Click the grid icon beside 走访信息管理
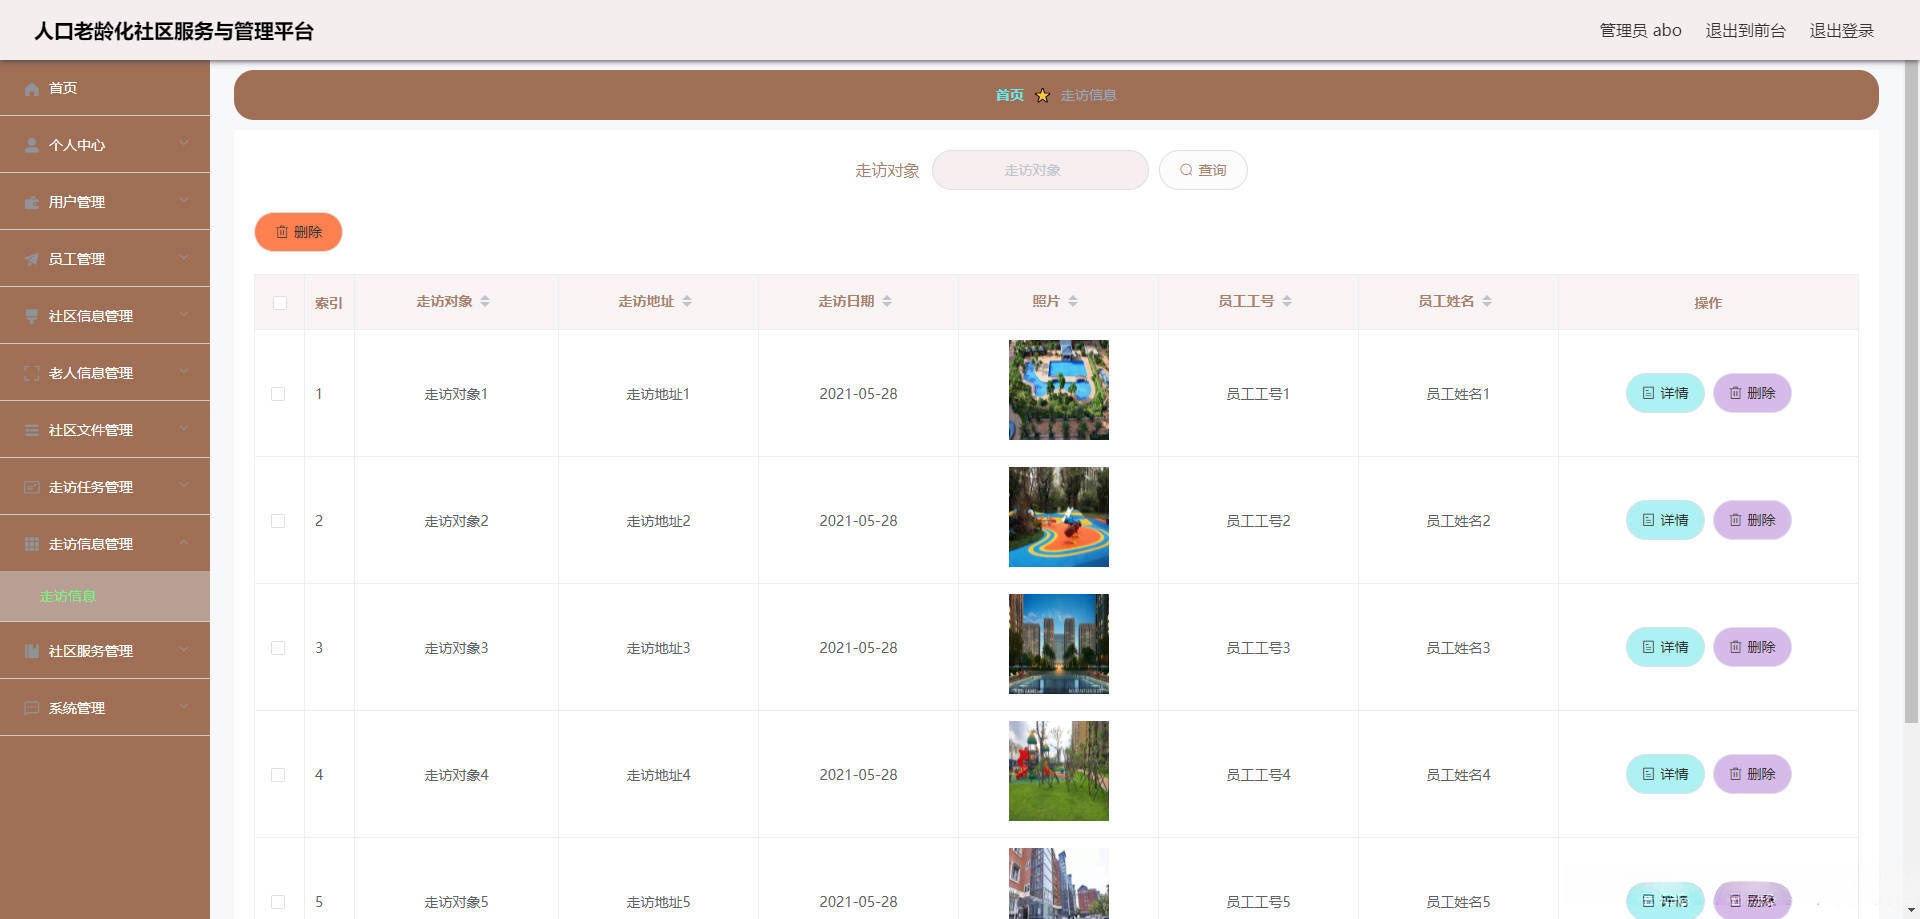Viewport: 1920px width, 919px height. 32,544
